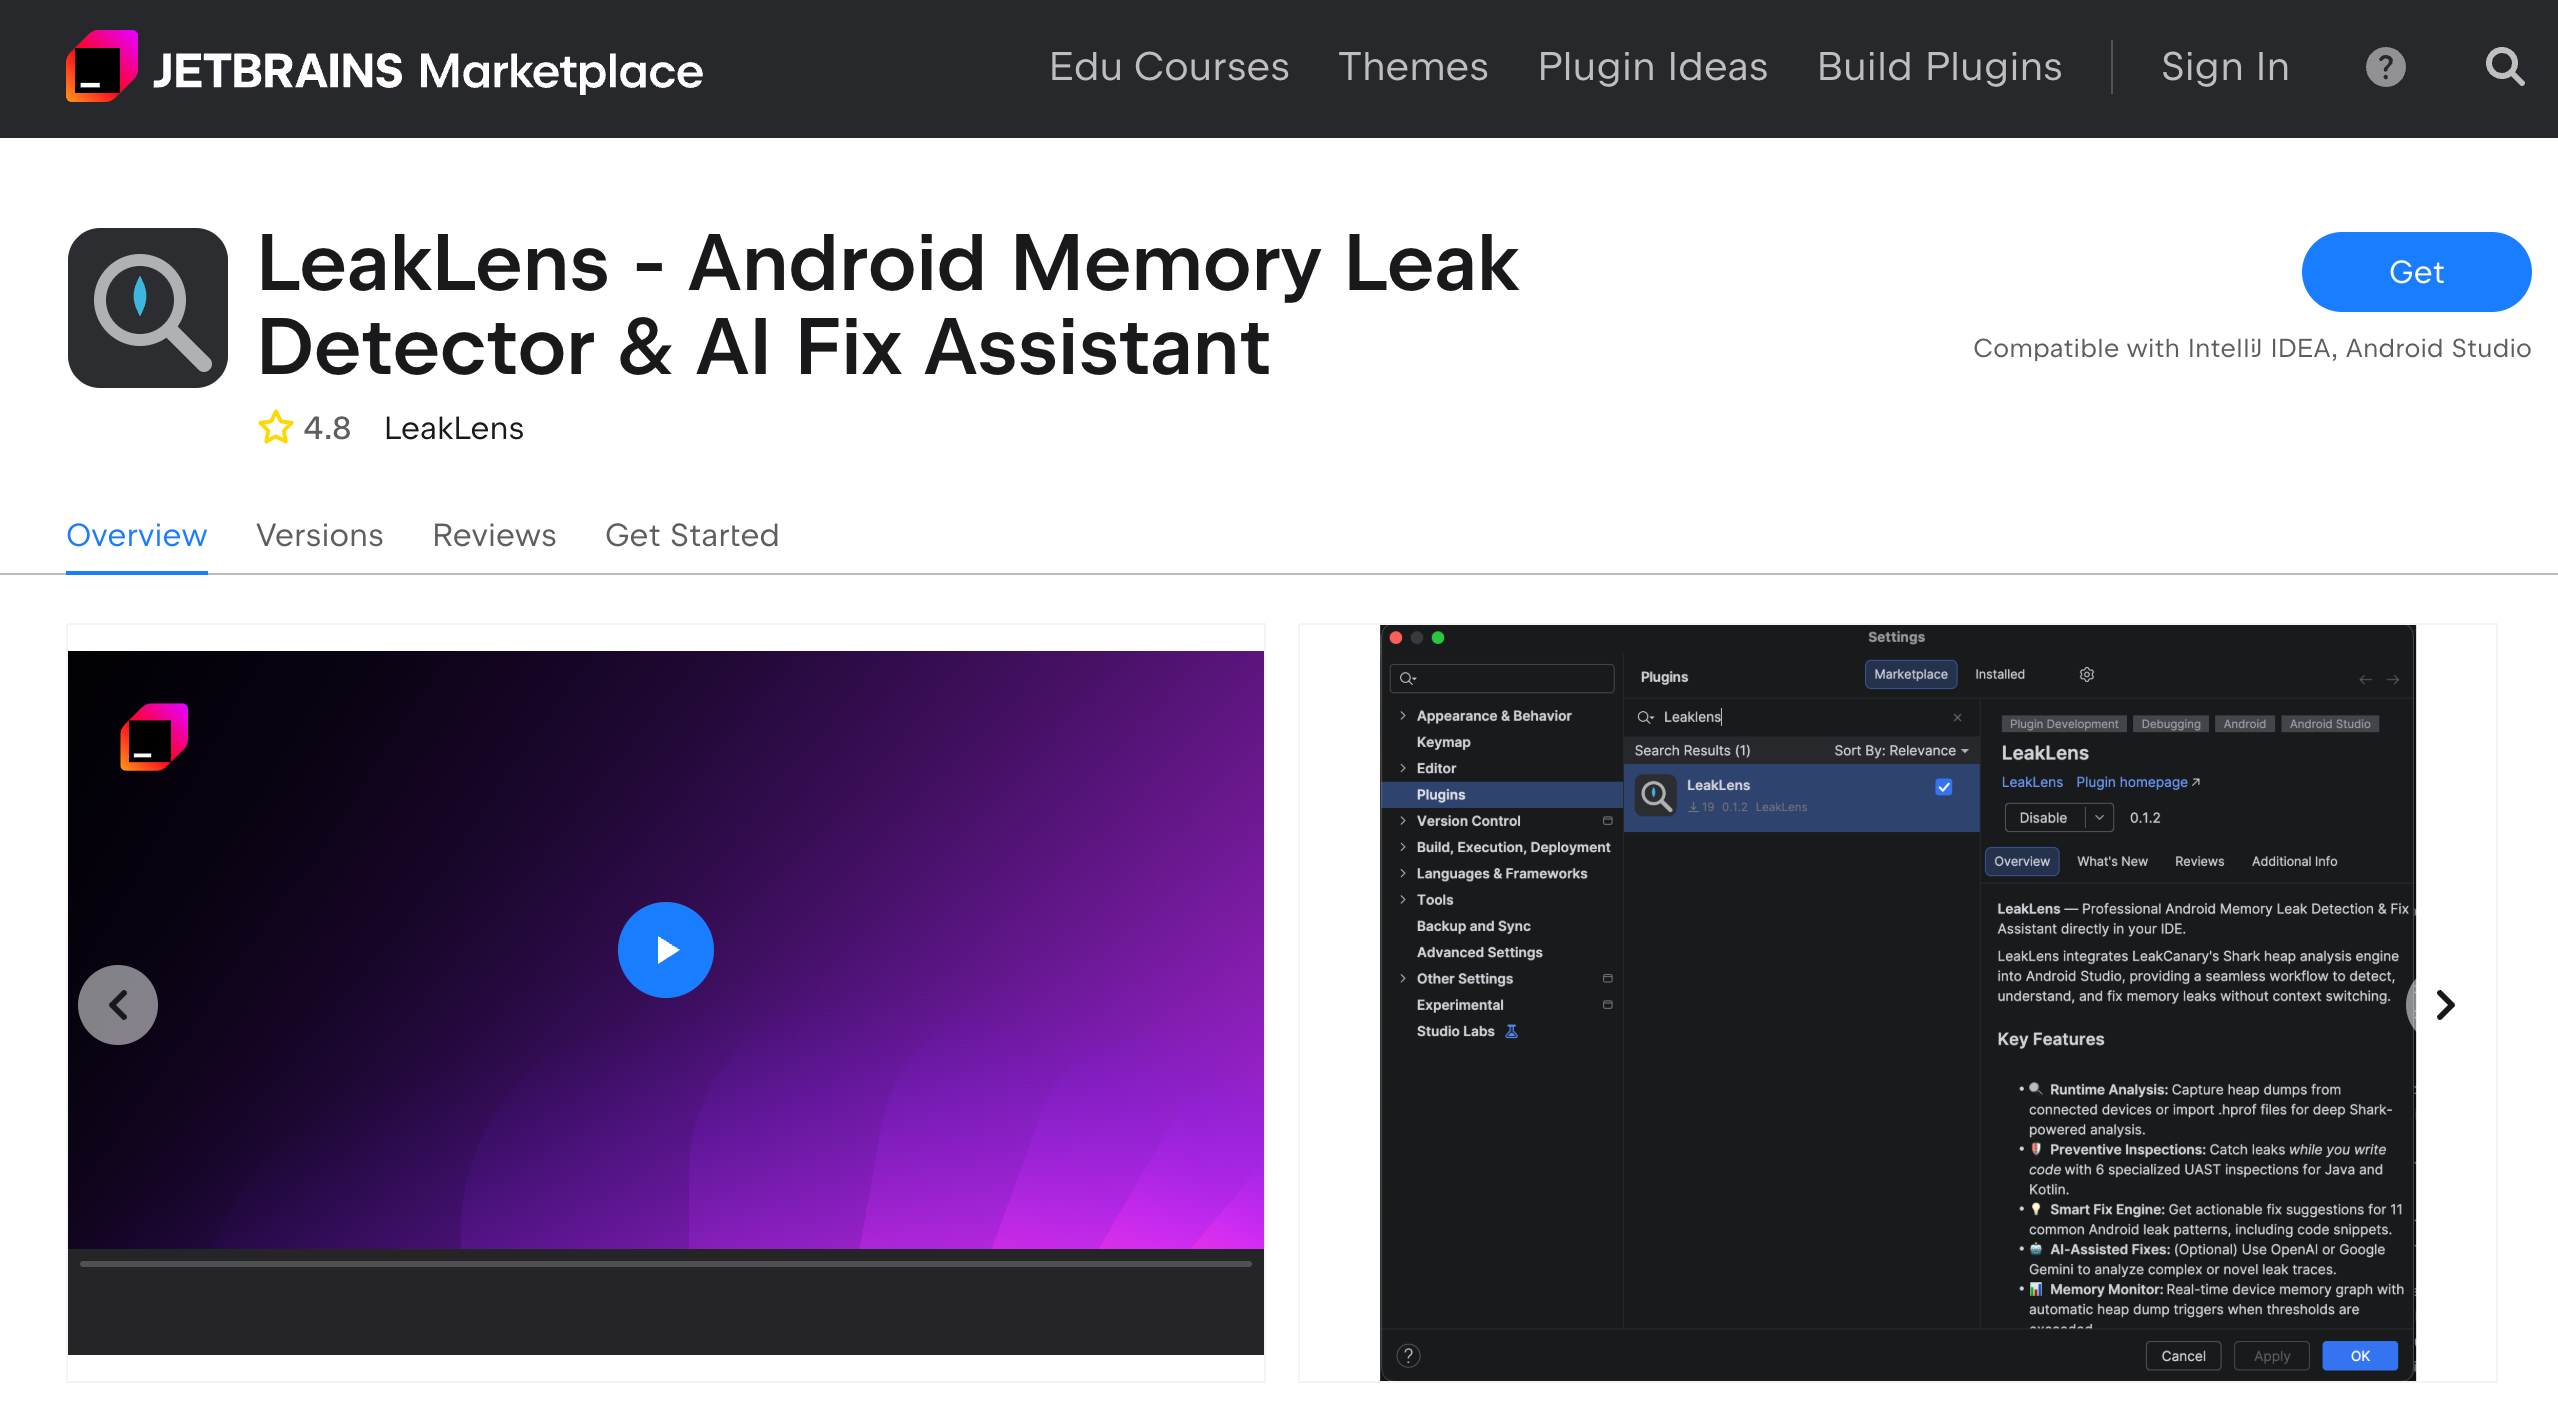
Task: Switch to the Overview tab
Action: click(x=136, y=535)
